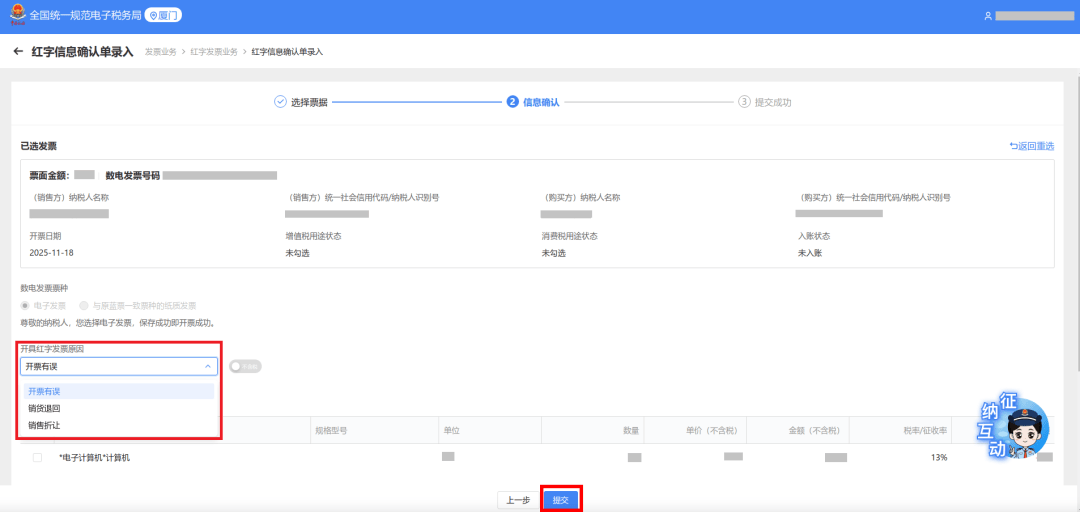Toggle the switch next to reason dropdown
The height and width of the screenshot is (512, 1080).
245,367
